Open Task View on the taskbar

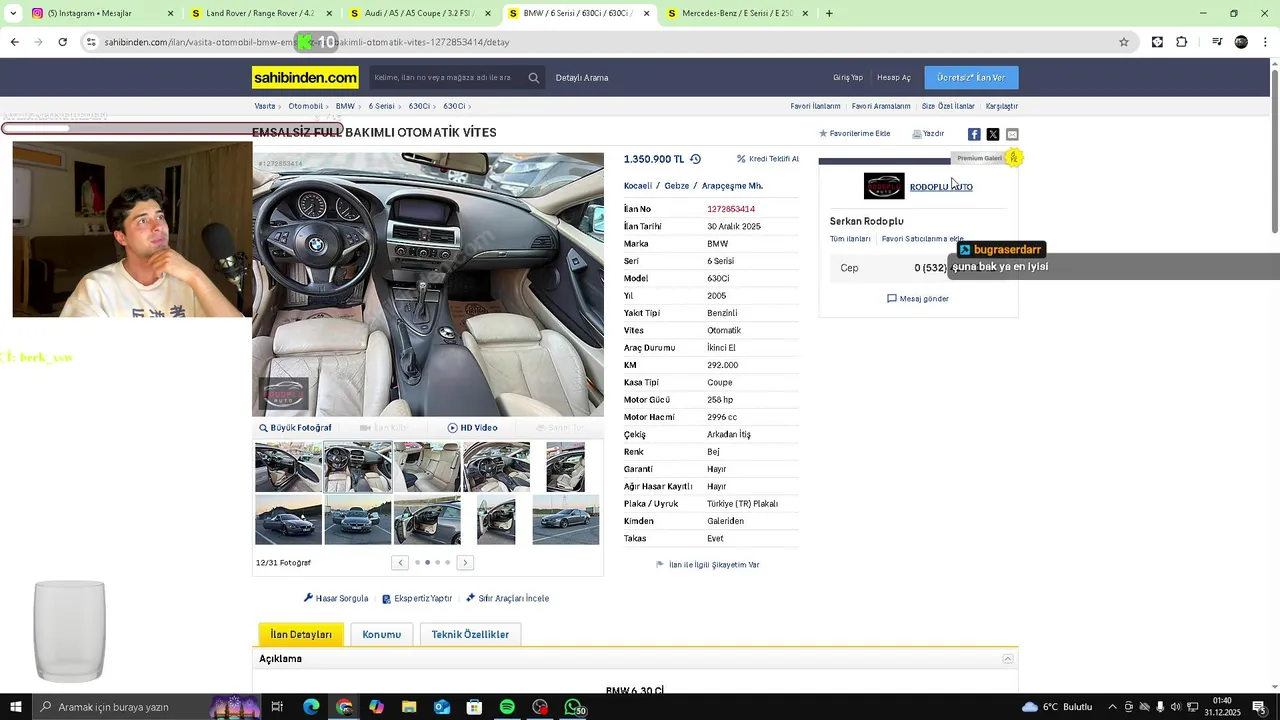coord(278,707)
